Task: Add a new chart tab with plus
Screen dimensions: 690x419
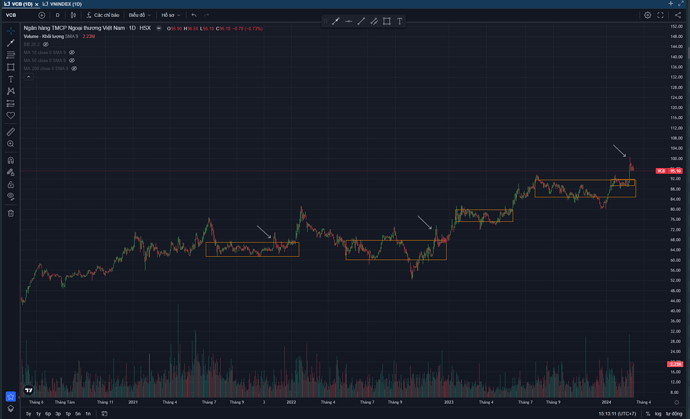Action: (671, 4)
